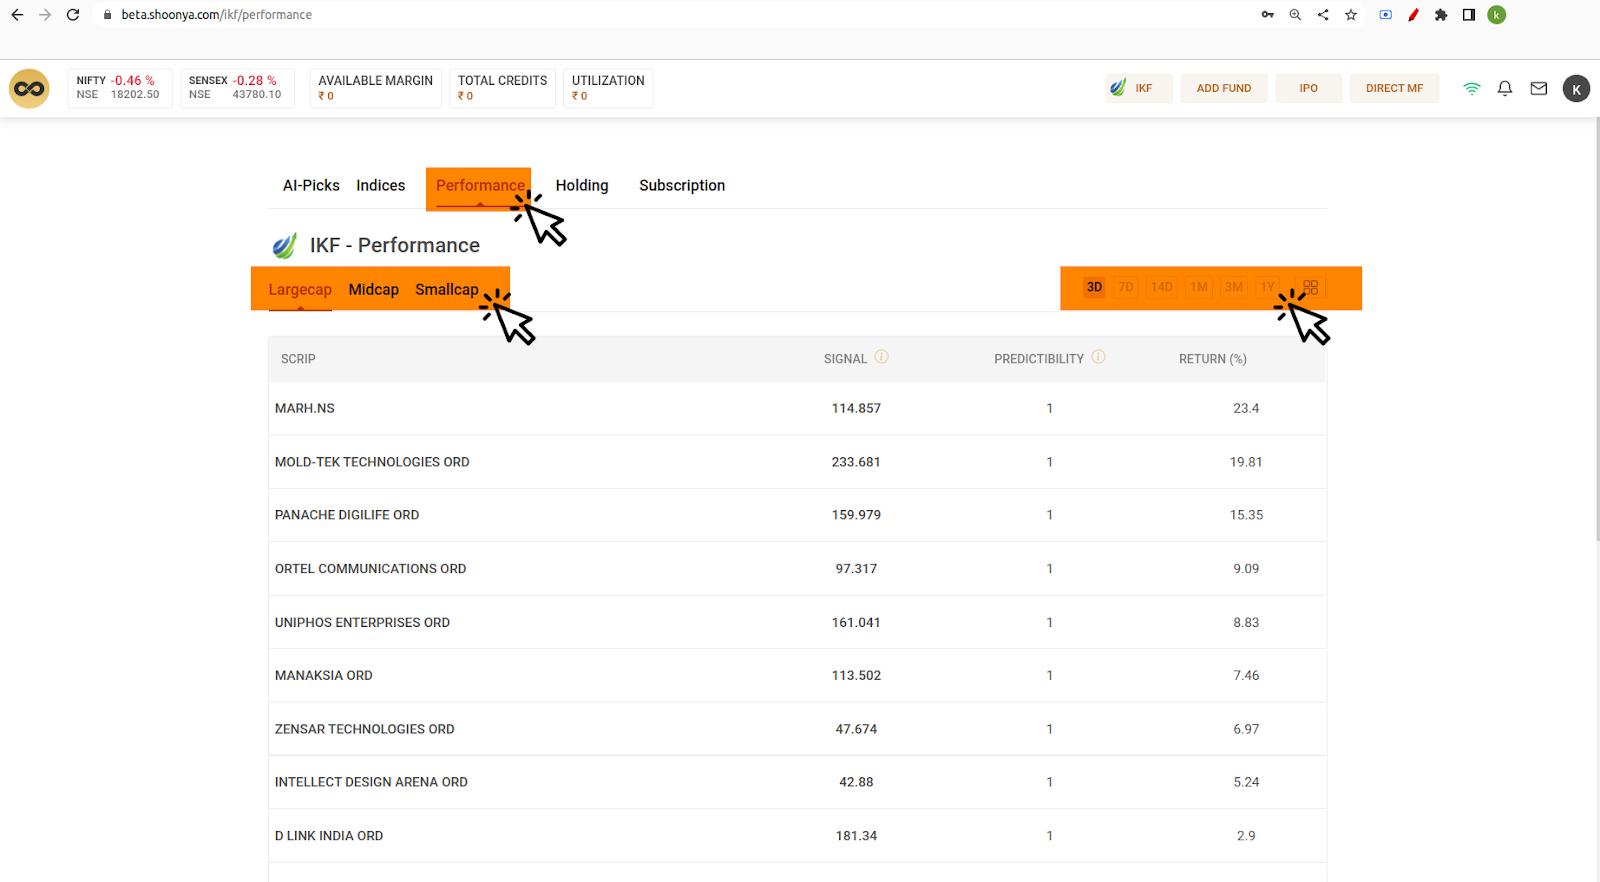
Task: Select D LINK INDIA ORD scrip
Action: coord(329,836)
